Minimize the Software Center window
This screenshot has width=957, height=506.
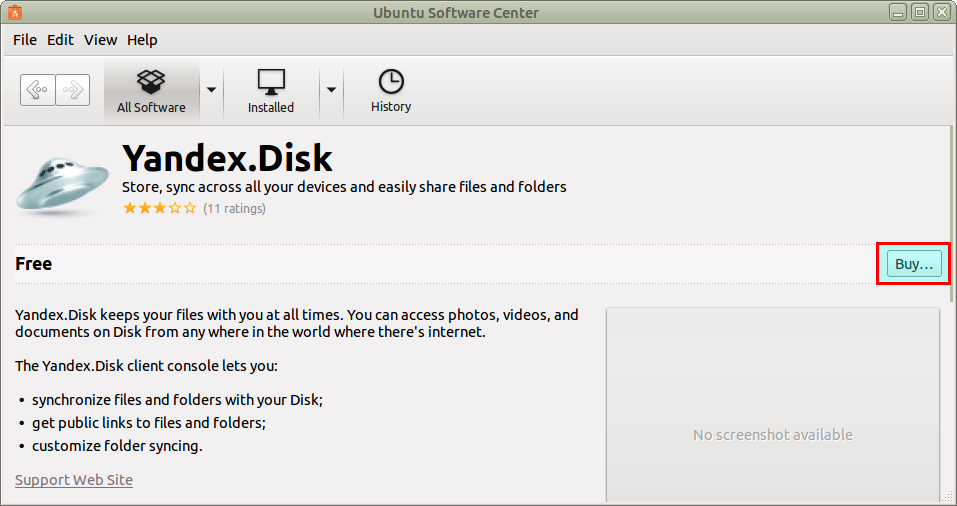(898, 12)
